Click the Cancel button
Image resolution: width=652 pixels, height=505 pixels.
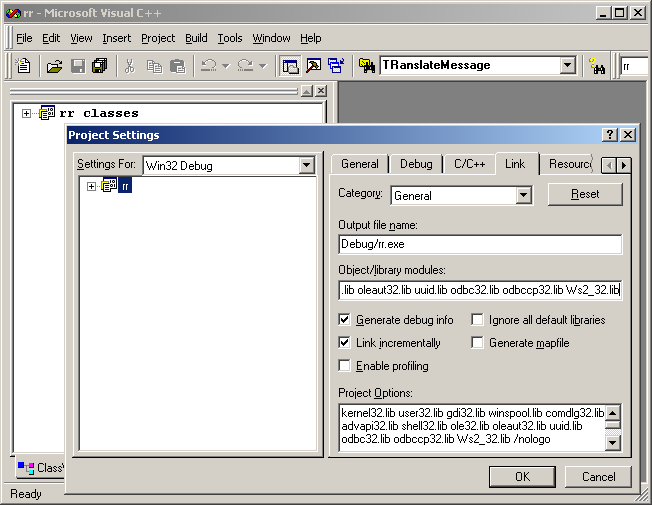tap(598, 476)
